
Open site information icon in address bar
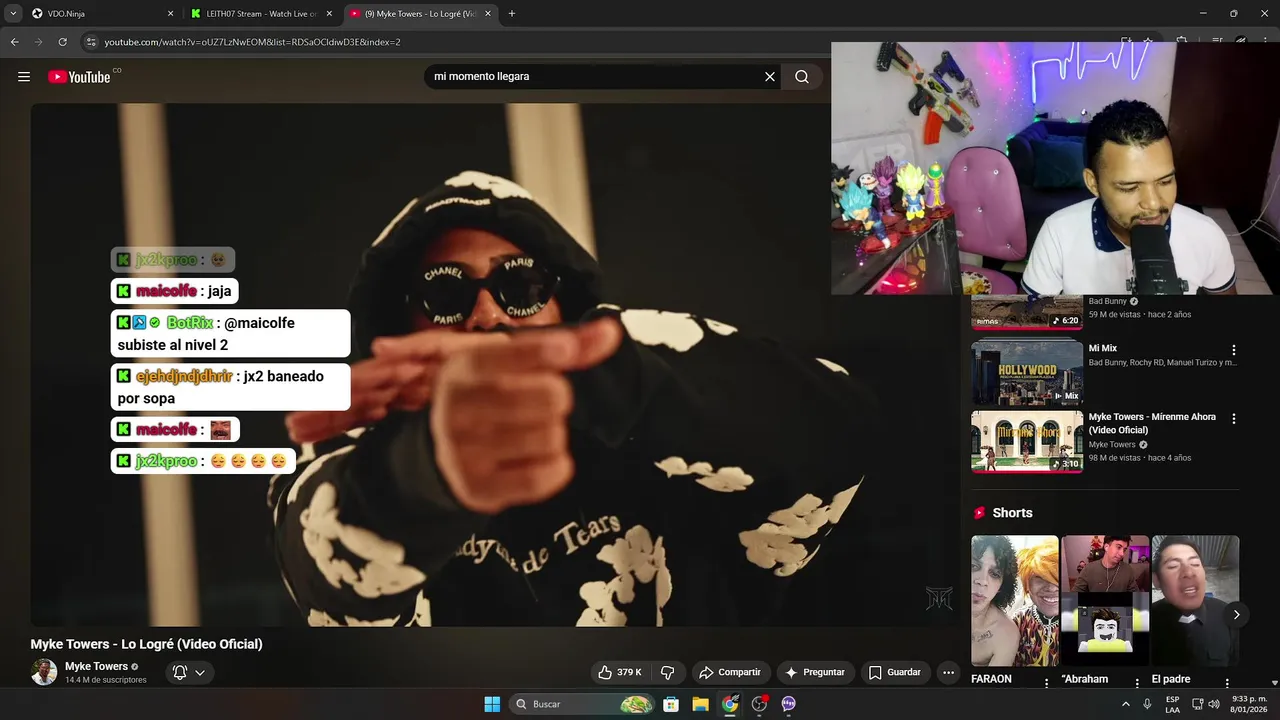(91, 42)
